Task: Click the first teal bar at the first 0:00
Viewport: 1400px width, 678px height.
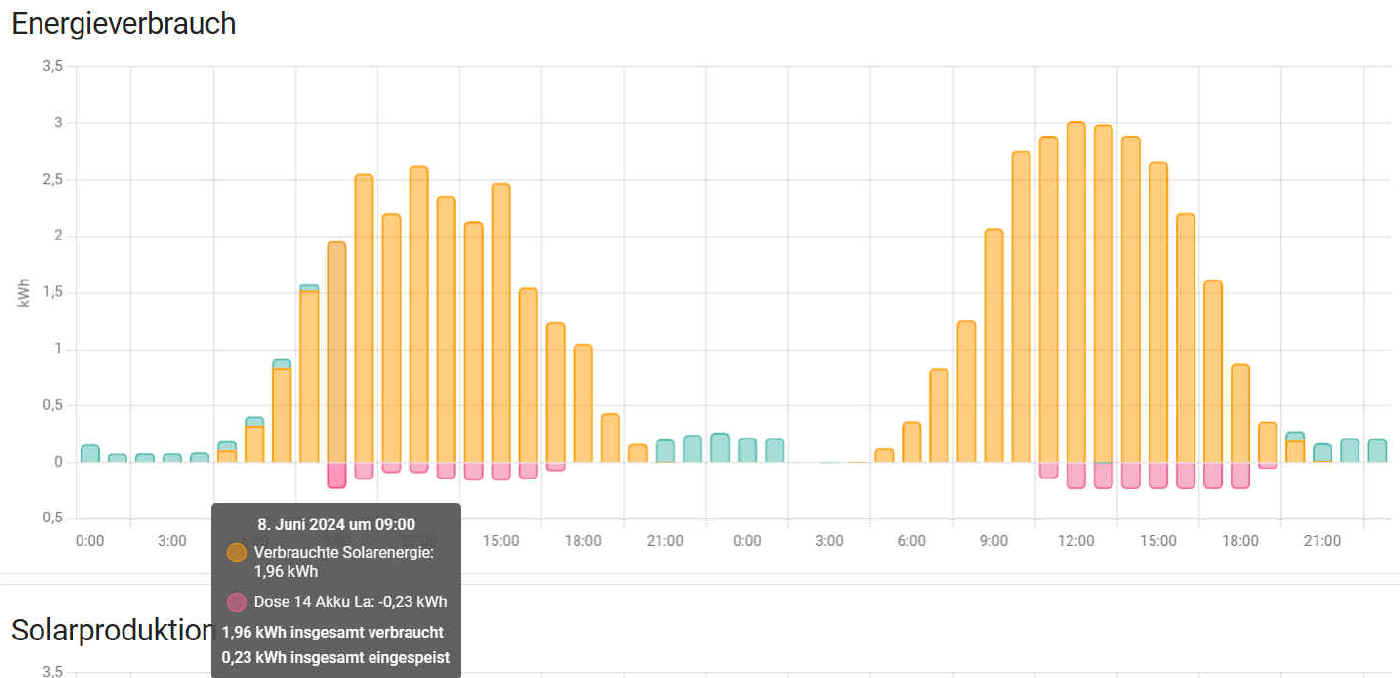Action: [x=90, y=453]
